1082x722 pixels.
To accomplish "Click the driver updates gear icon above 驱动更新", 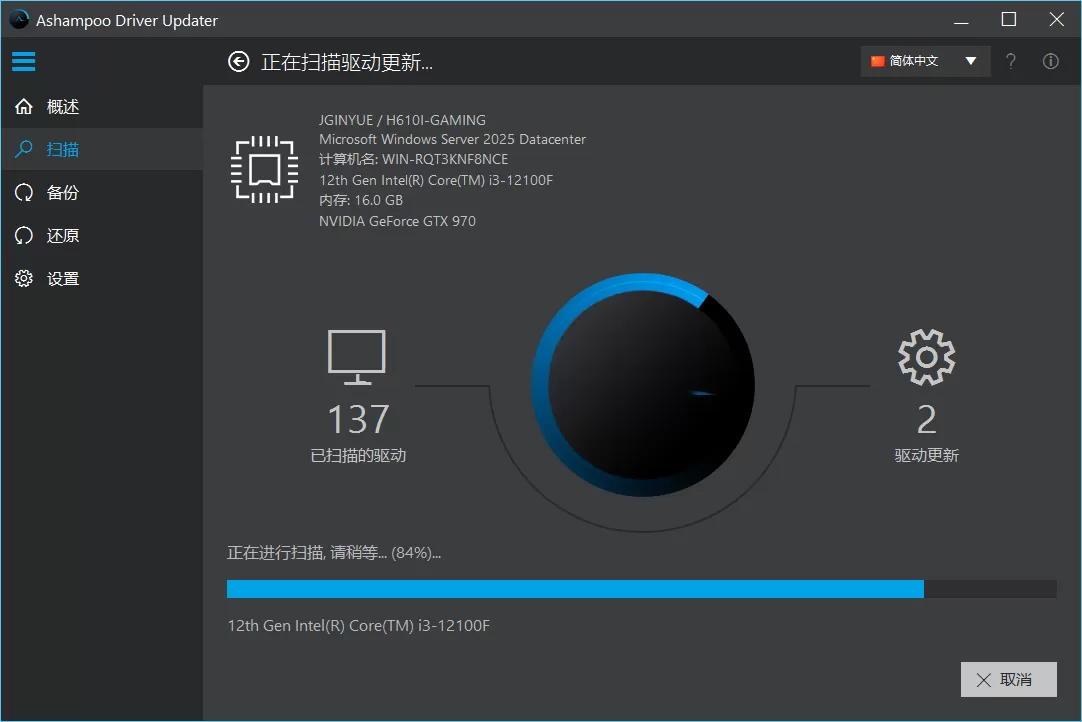I will coord(926,356).
